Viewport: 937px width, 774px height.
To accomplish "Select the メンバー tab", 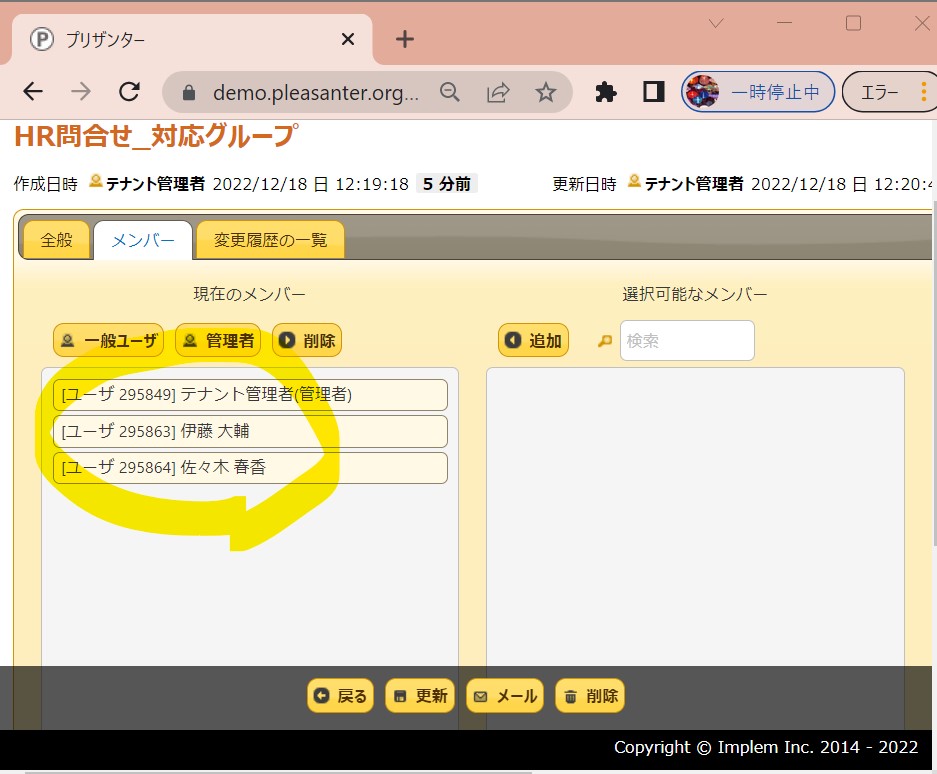I will [x=143, y=240].
